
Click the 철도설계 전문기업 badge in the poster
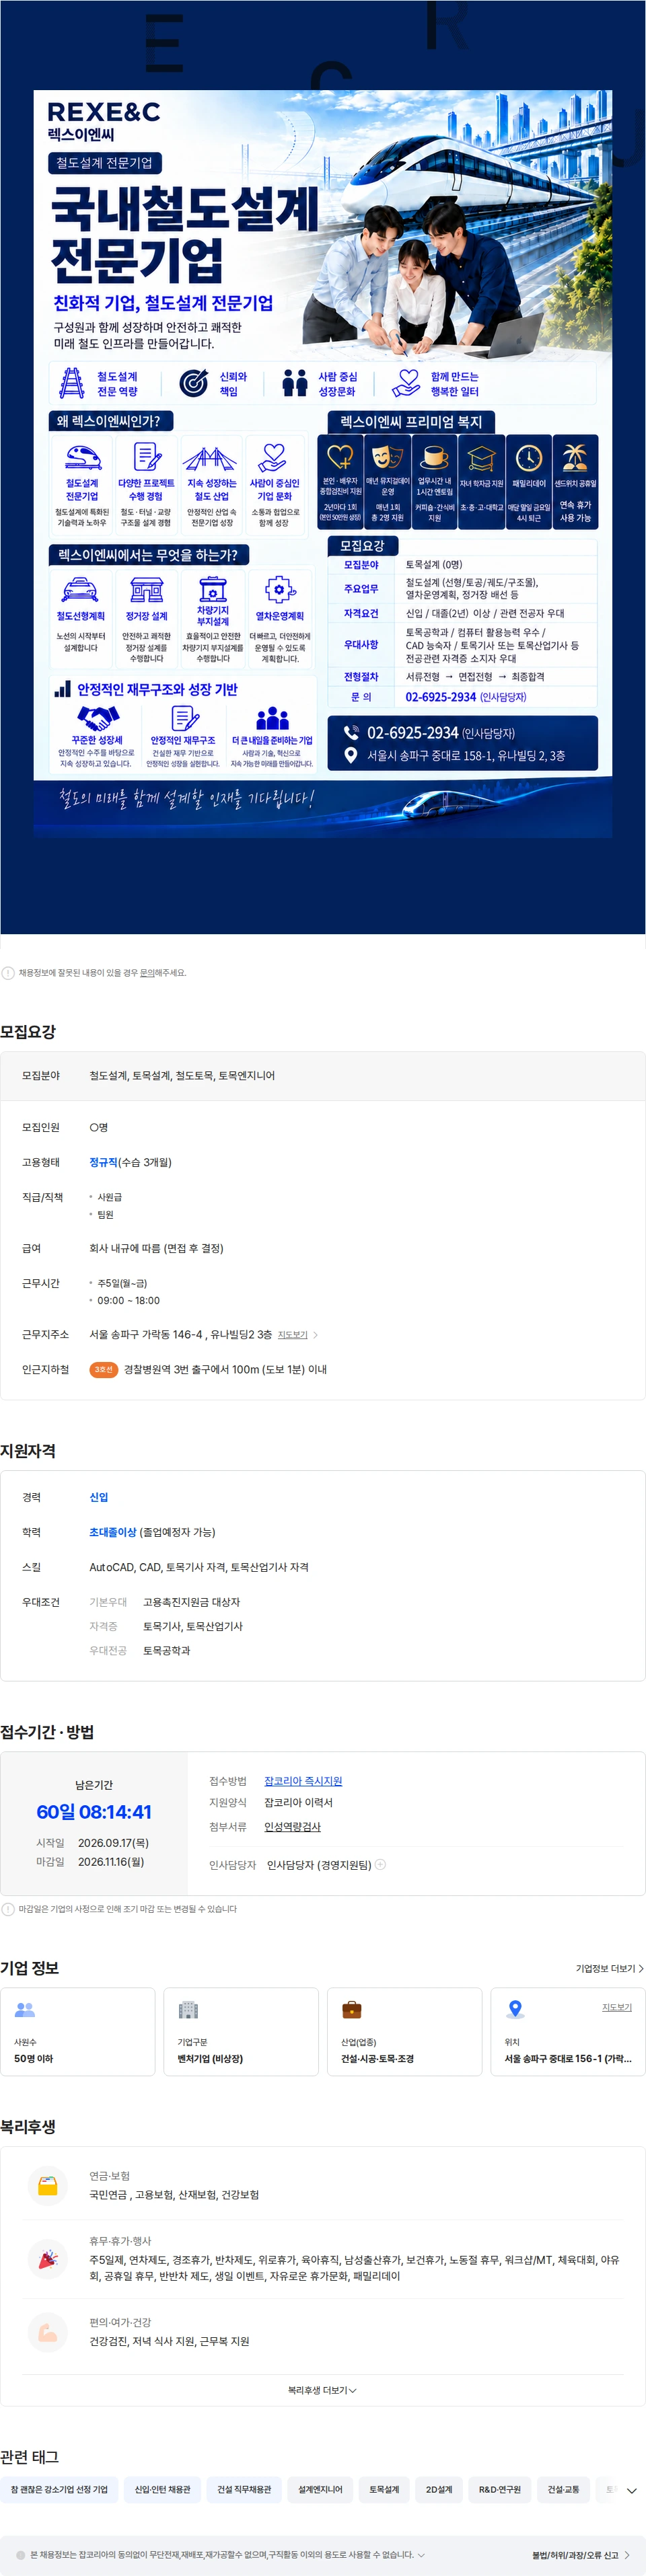pos(104,163)
